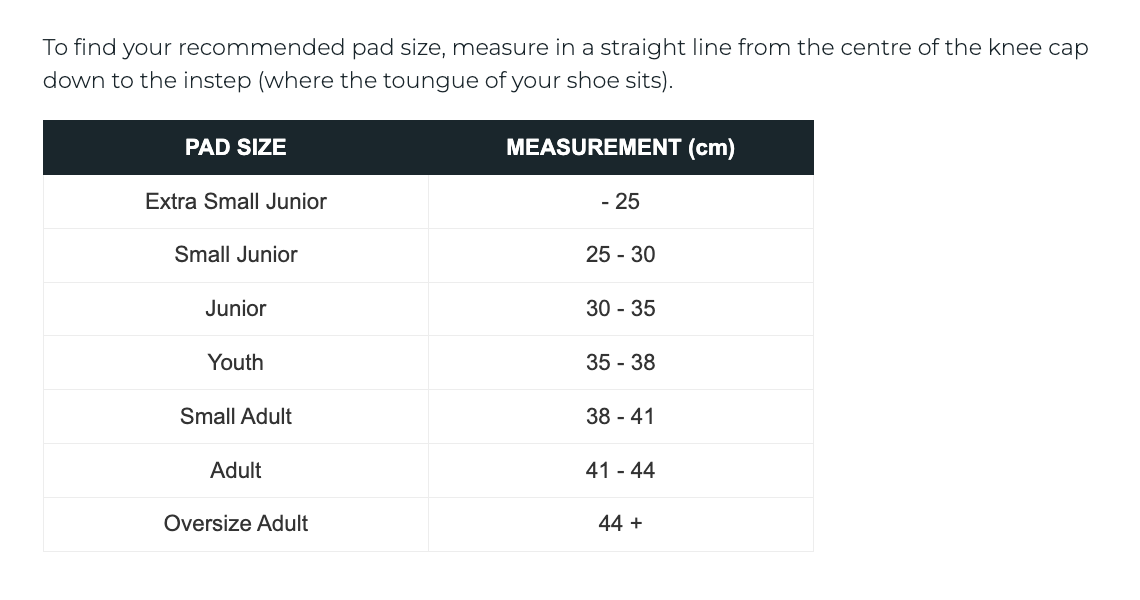Click the Small Junior pad size
This screenshot has width=1140, height=600.
pos(236,255)
